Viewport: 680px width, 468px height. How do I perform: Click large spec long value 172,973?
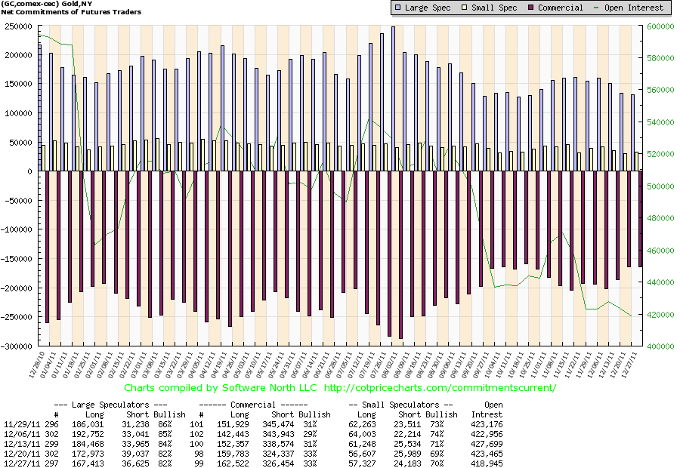point(88,454)
